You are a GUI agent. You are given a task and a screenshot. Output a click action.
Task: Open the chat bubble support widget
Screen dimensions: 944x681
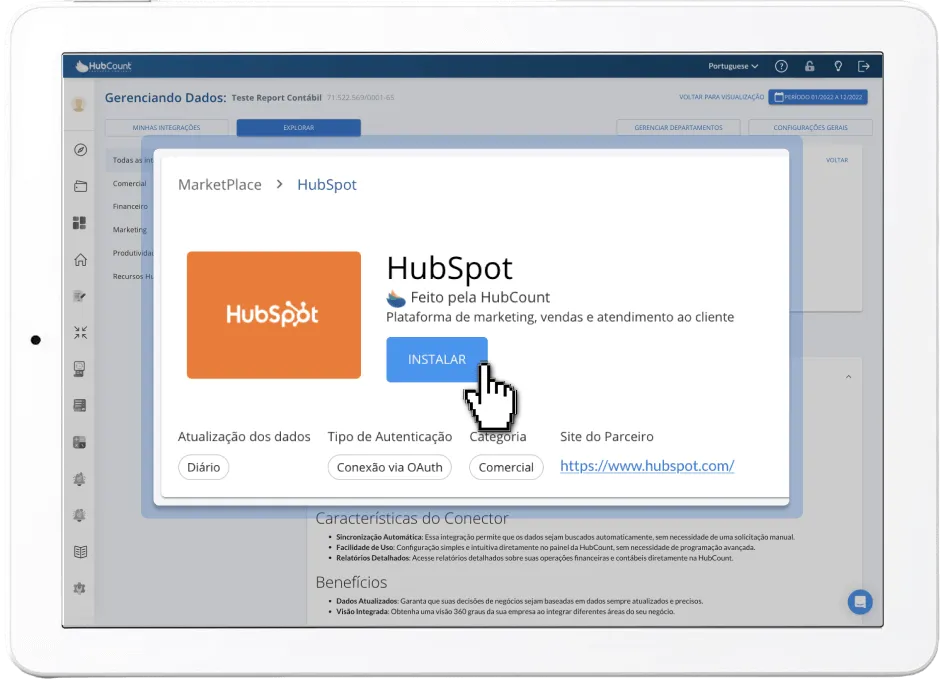(x=860, y=602)
